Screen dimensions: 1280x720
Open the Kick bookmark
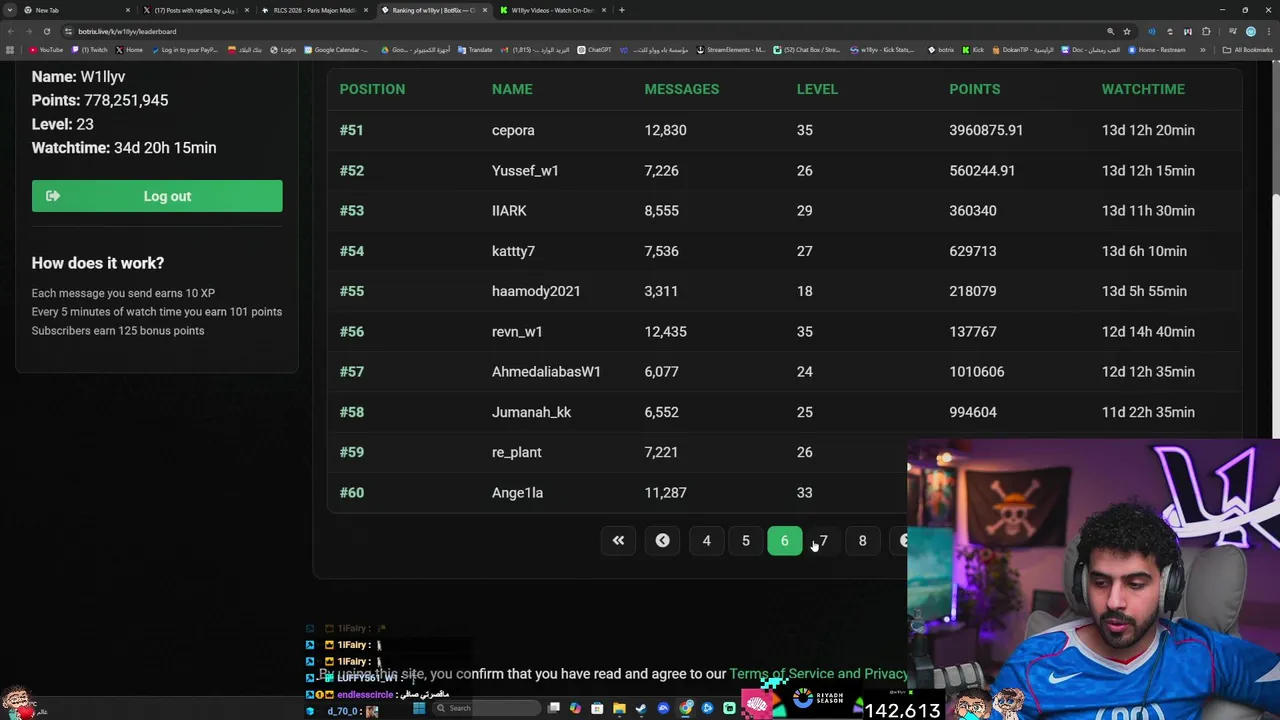pyautogui.click(x=974, y=50)
